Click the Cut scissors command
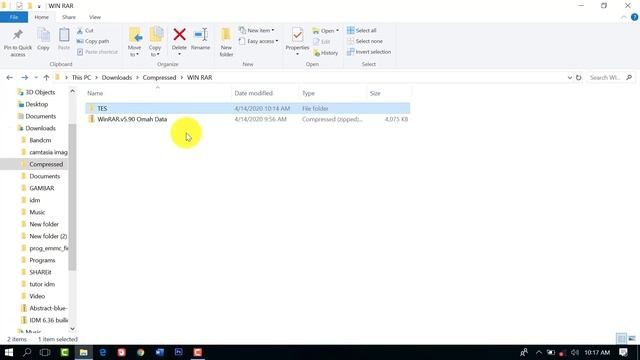This screenshot has height=360, width=640. 85,31
